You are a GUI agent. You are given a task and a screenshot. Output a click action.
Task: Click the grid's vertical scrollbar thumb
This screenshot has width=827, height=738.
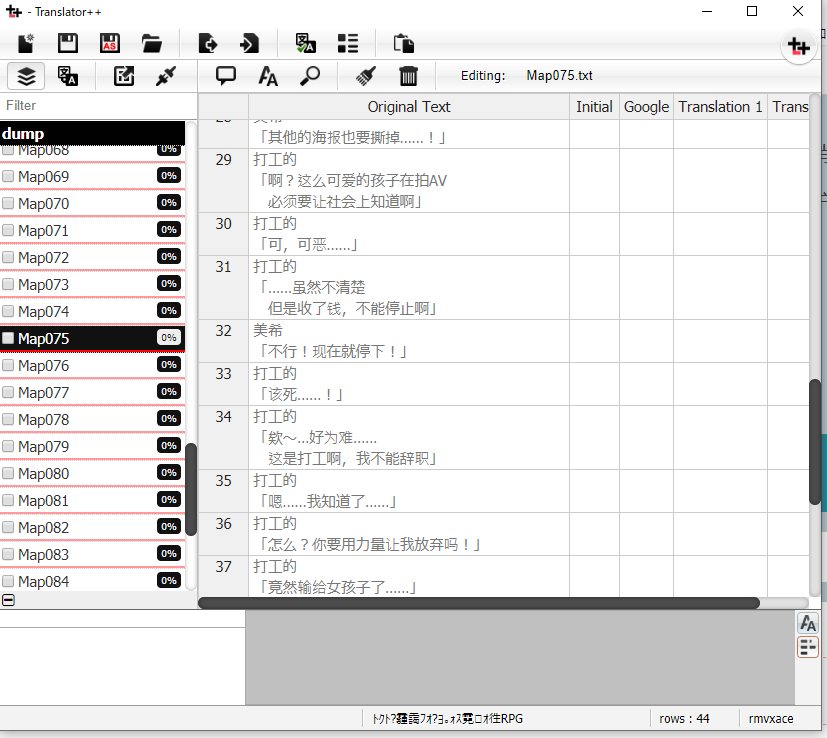(815, 442)
